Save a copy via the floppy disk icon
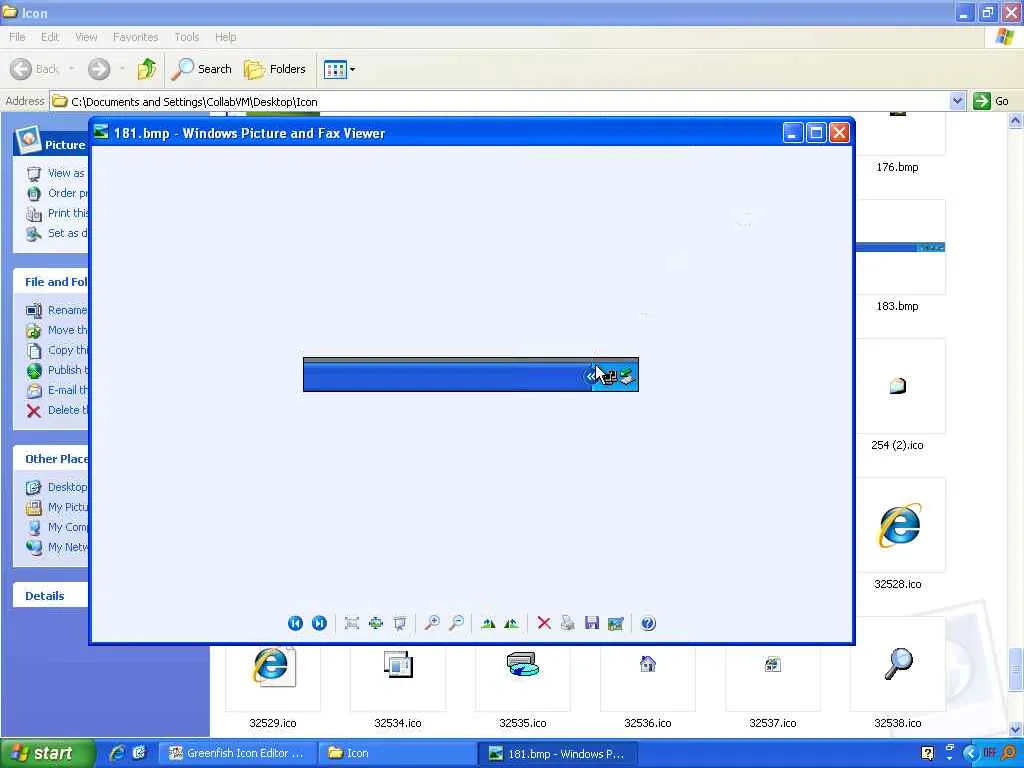 [x=592, y=623]
